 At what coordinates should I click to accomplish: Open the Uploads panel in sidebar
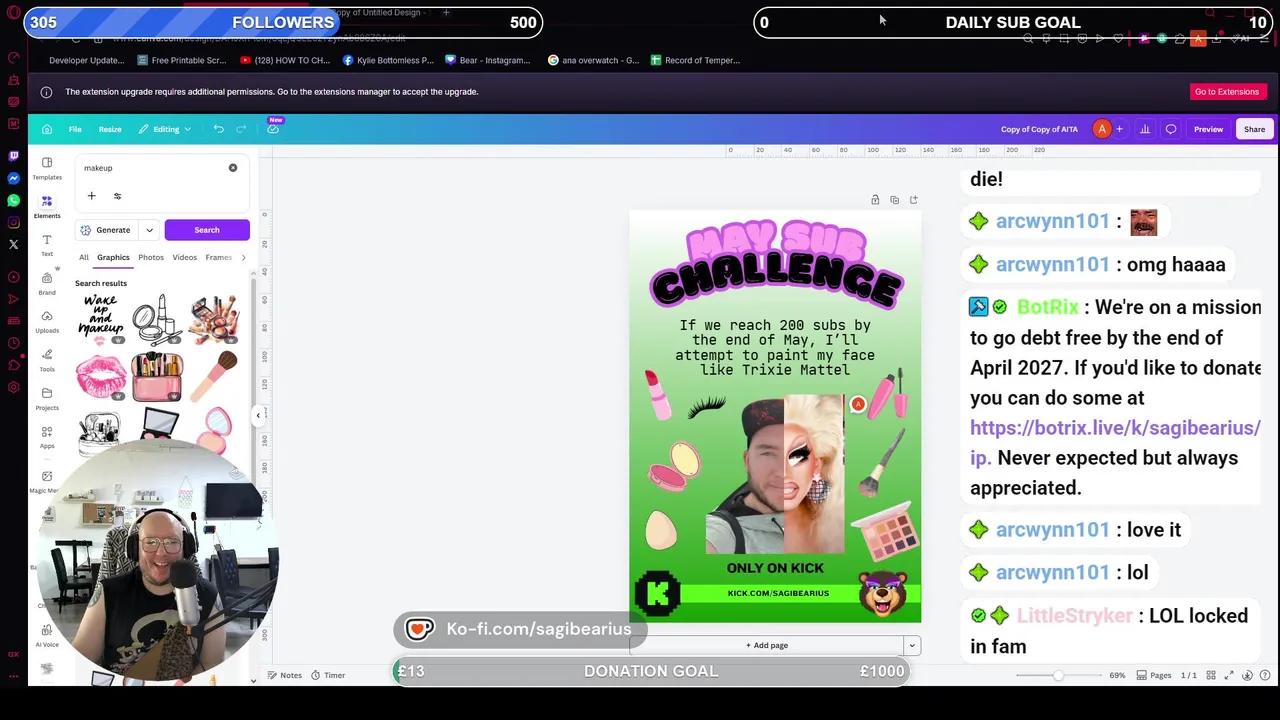coord(47,321)
